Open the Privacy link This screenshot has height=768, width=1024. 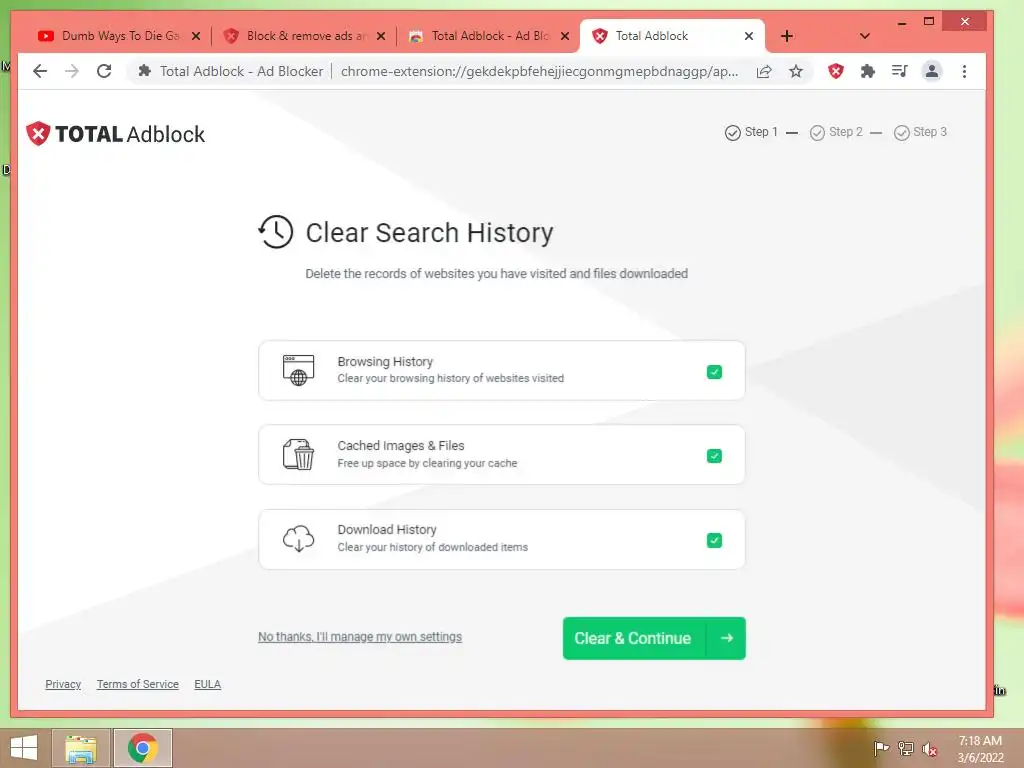pos(63,684)
